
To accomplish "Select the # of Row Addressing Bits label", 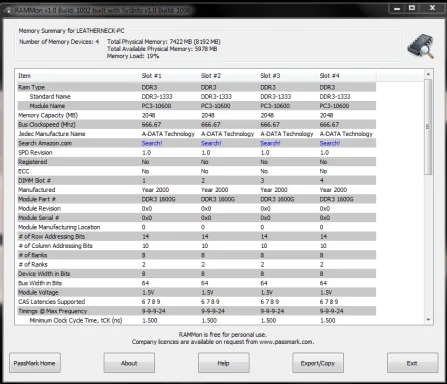I will [52, 237].
